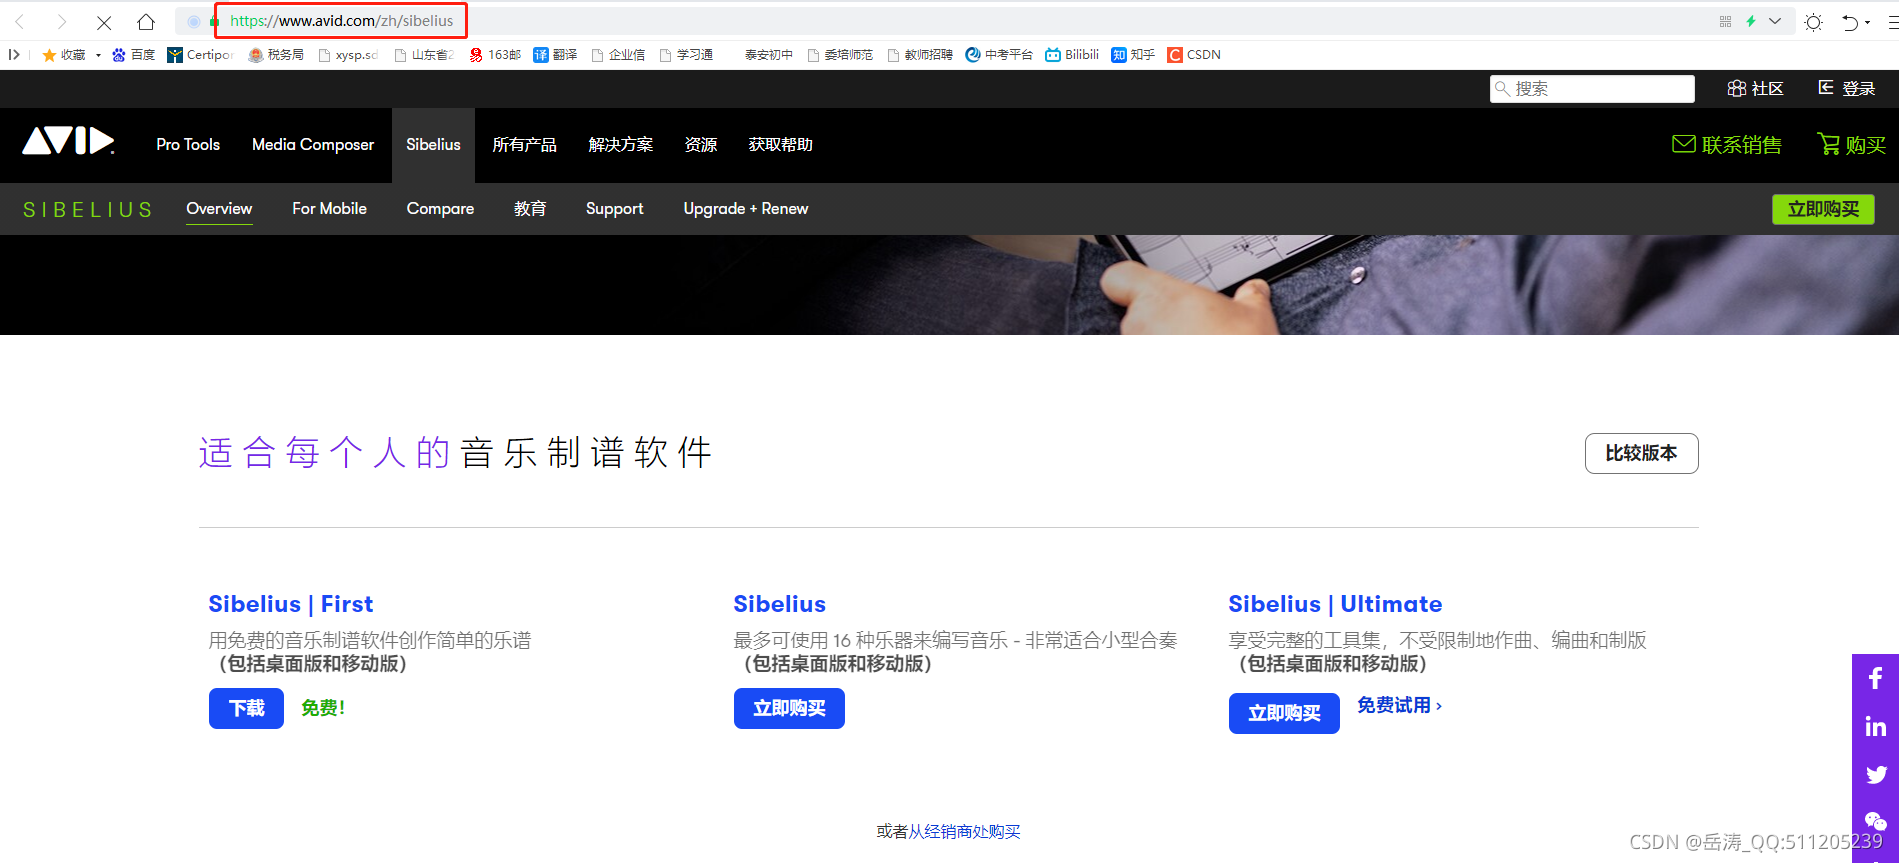Open the CSDN bookmark
1899x863 pixels.
[1194, 55]
